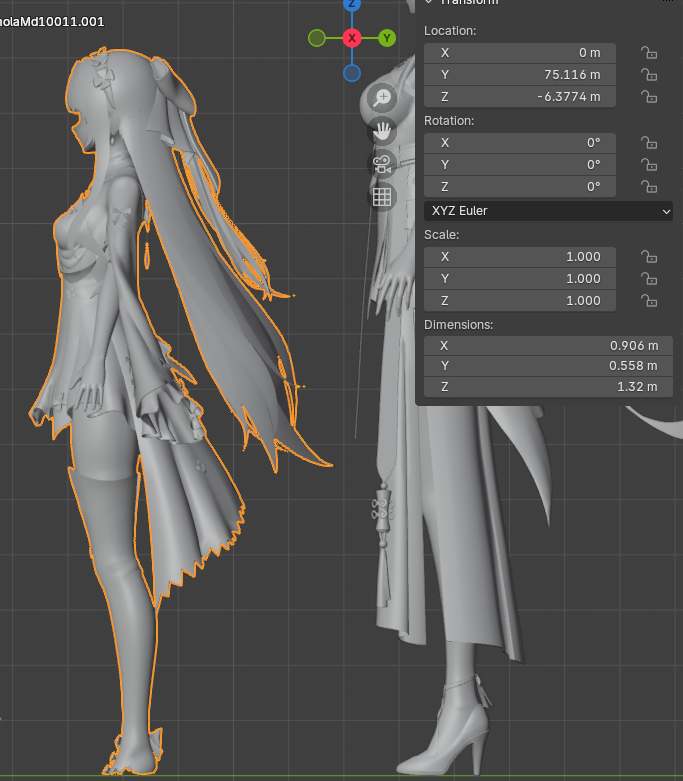Lock the Rotation Y value
This screenshot has width=683, height=781.
[649, 165]
